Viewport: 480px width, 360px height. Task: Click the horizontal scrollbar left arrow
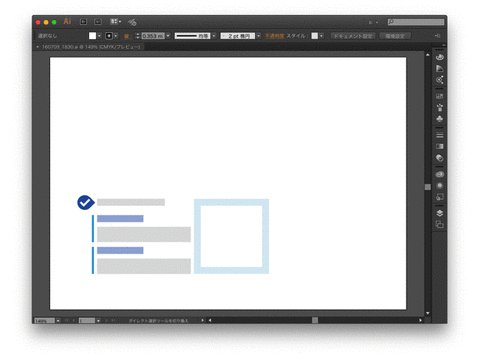(x=210, y=320)
